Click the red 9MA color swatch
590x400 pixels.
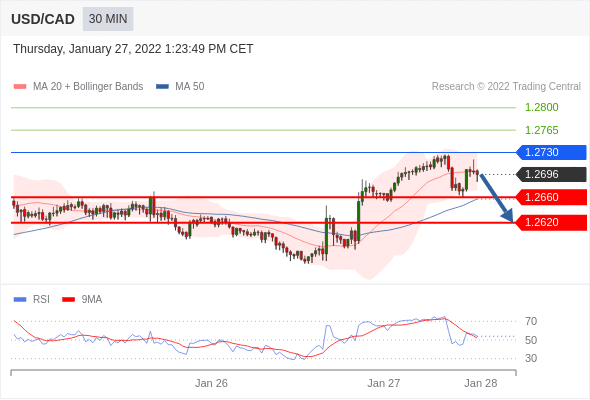tap(68, 300)
